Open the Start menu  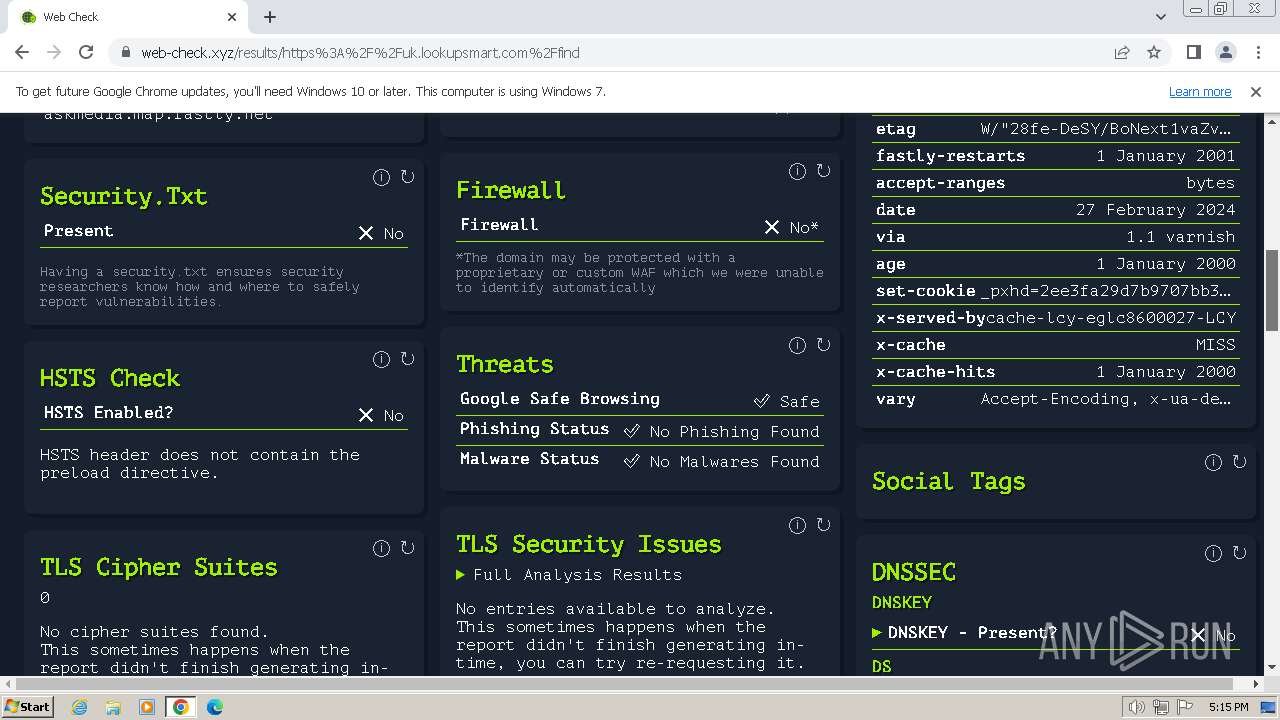click(27, 707)
